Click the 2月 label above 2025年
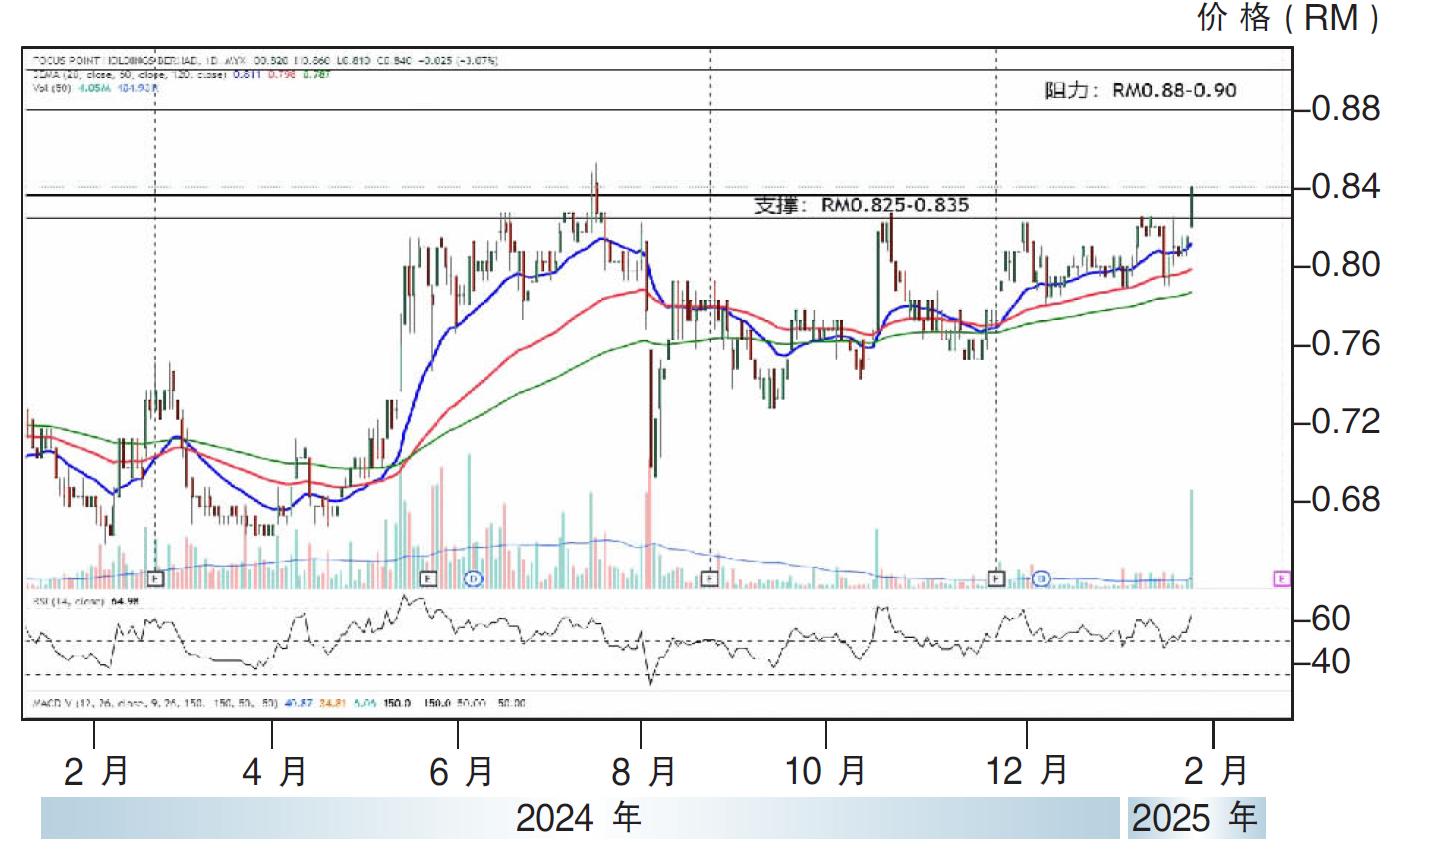The image size is (1435, 849). point(1216,771)
